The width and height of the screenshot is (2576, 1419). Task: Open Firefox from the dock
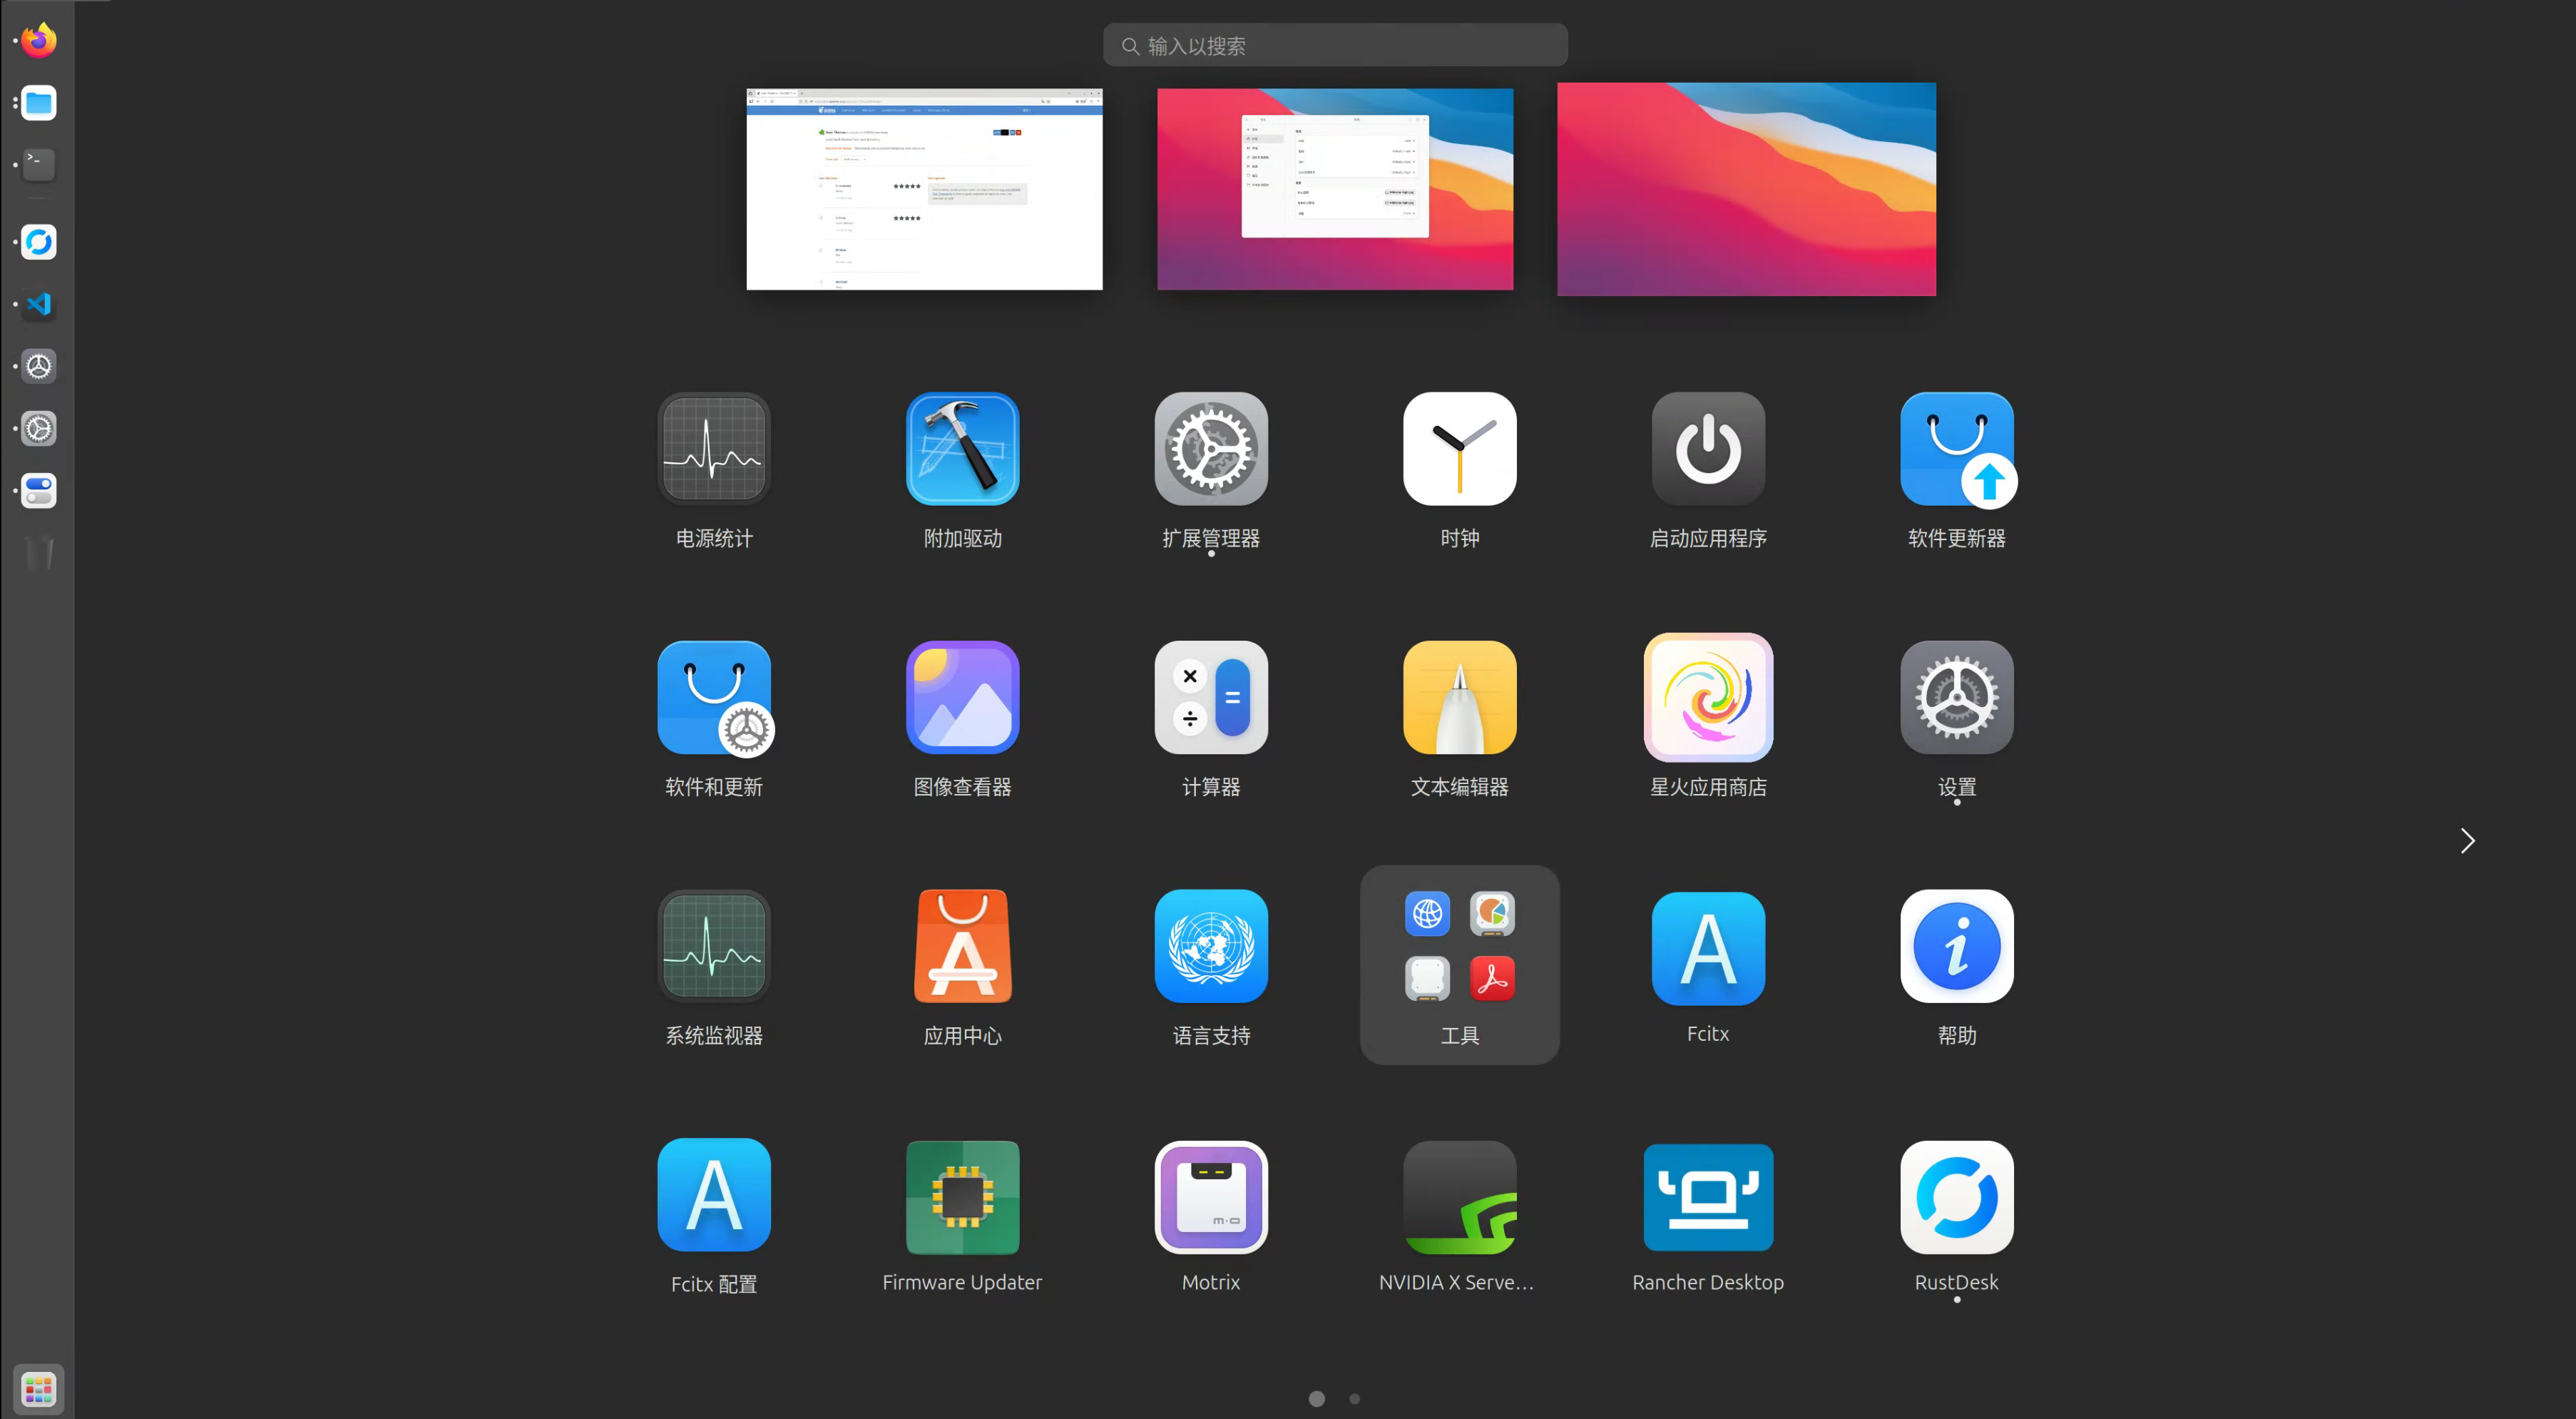(39, 41)
